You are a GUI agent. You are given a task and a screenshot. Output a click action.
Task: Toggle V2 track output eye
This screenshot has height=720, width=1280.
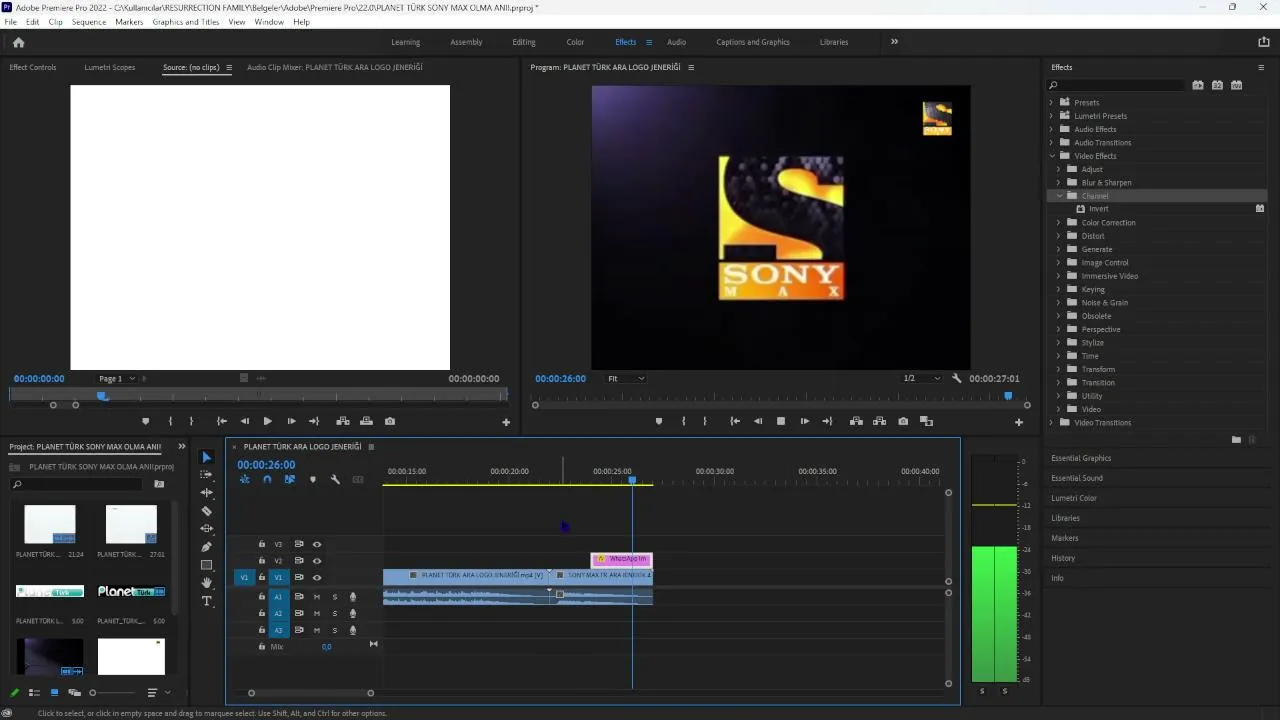[317, 561]
